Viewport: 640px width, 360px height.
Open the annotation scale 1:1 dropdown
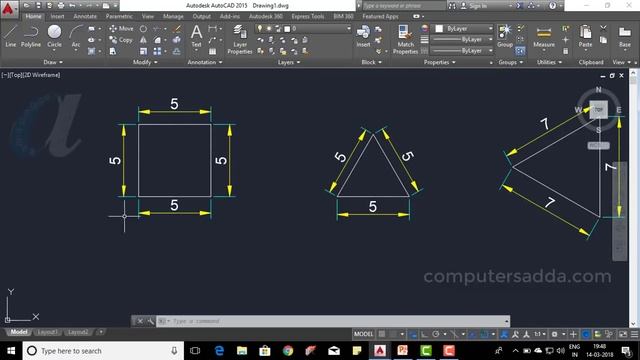coord(540,334)
